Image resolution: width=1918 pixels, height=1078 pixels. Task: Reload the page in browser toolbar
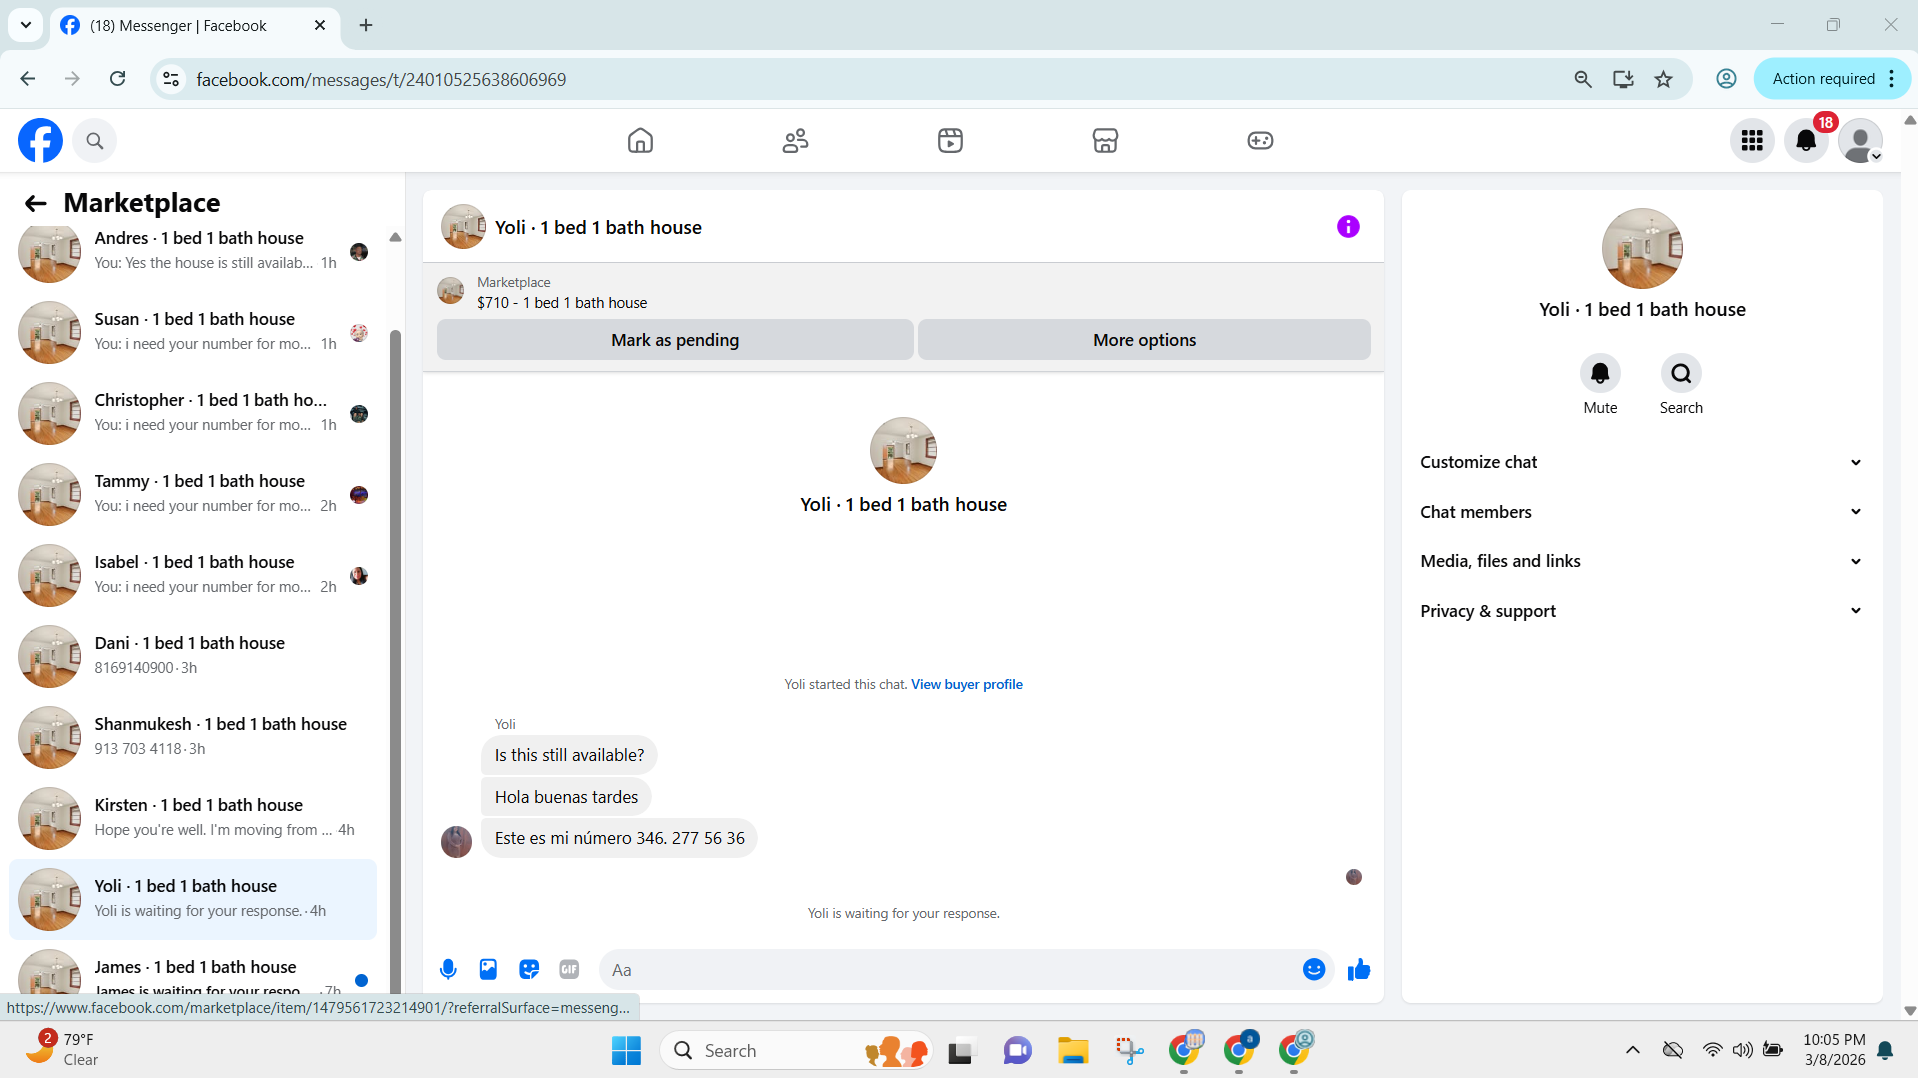tap(117, 79)
